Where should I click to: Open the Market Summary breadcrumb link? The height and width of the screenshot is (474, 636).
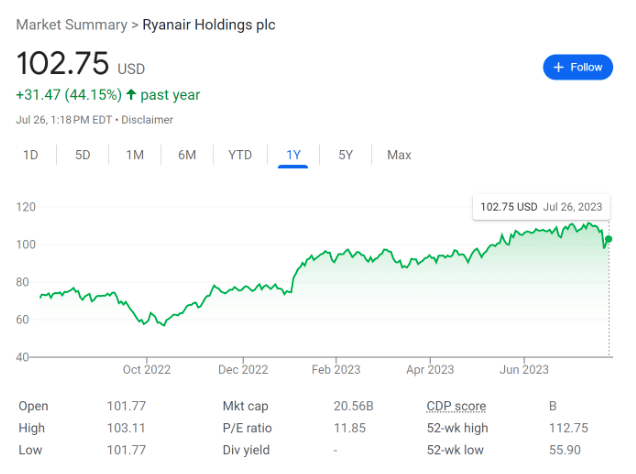(71, 25)
